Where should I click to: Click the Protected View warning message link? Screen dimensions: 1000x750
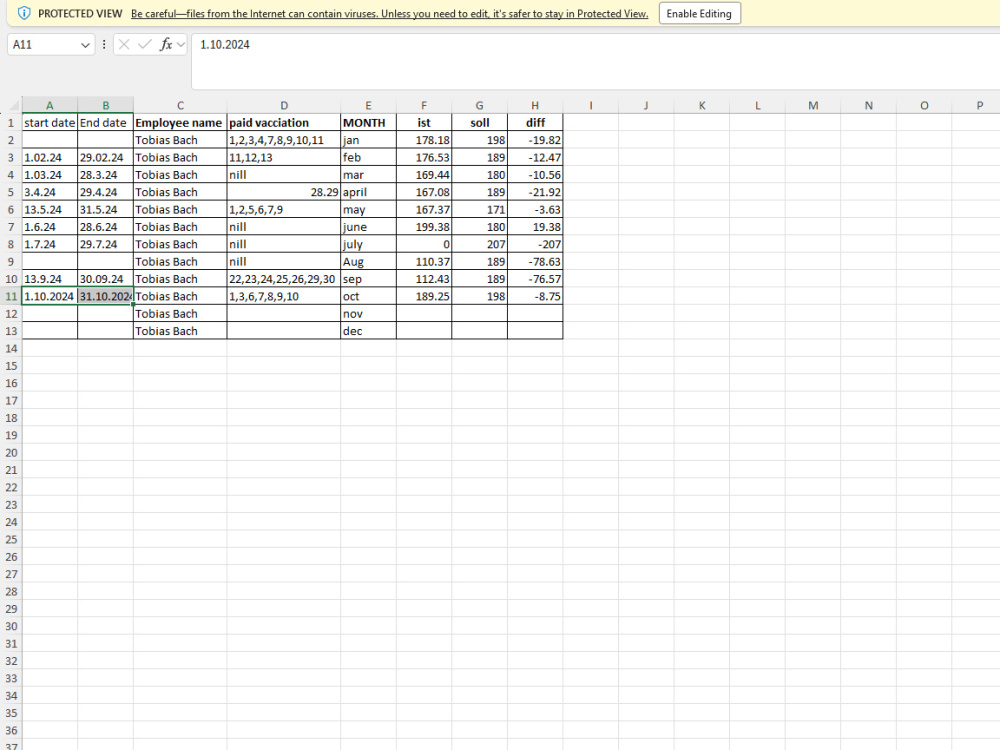[389, 13]
